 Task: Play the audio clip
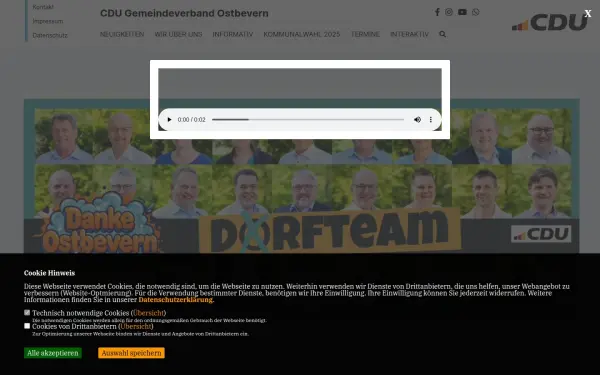tap(169, 120)
